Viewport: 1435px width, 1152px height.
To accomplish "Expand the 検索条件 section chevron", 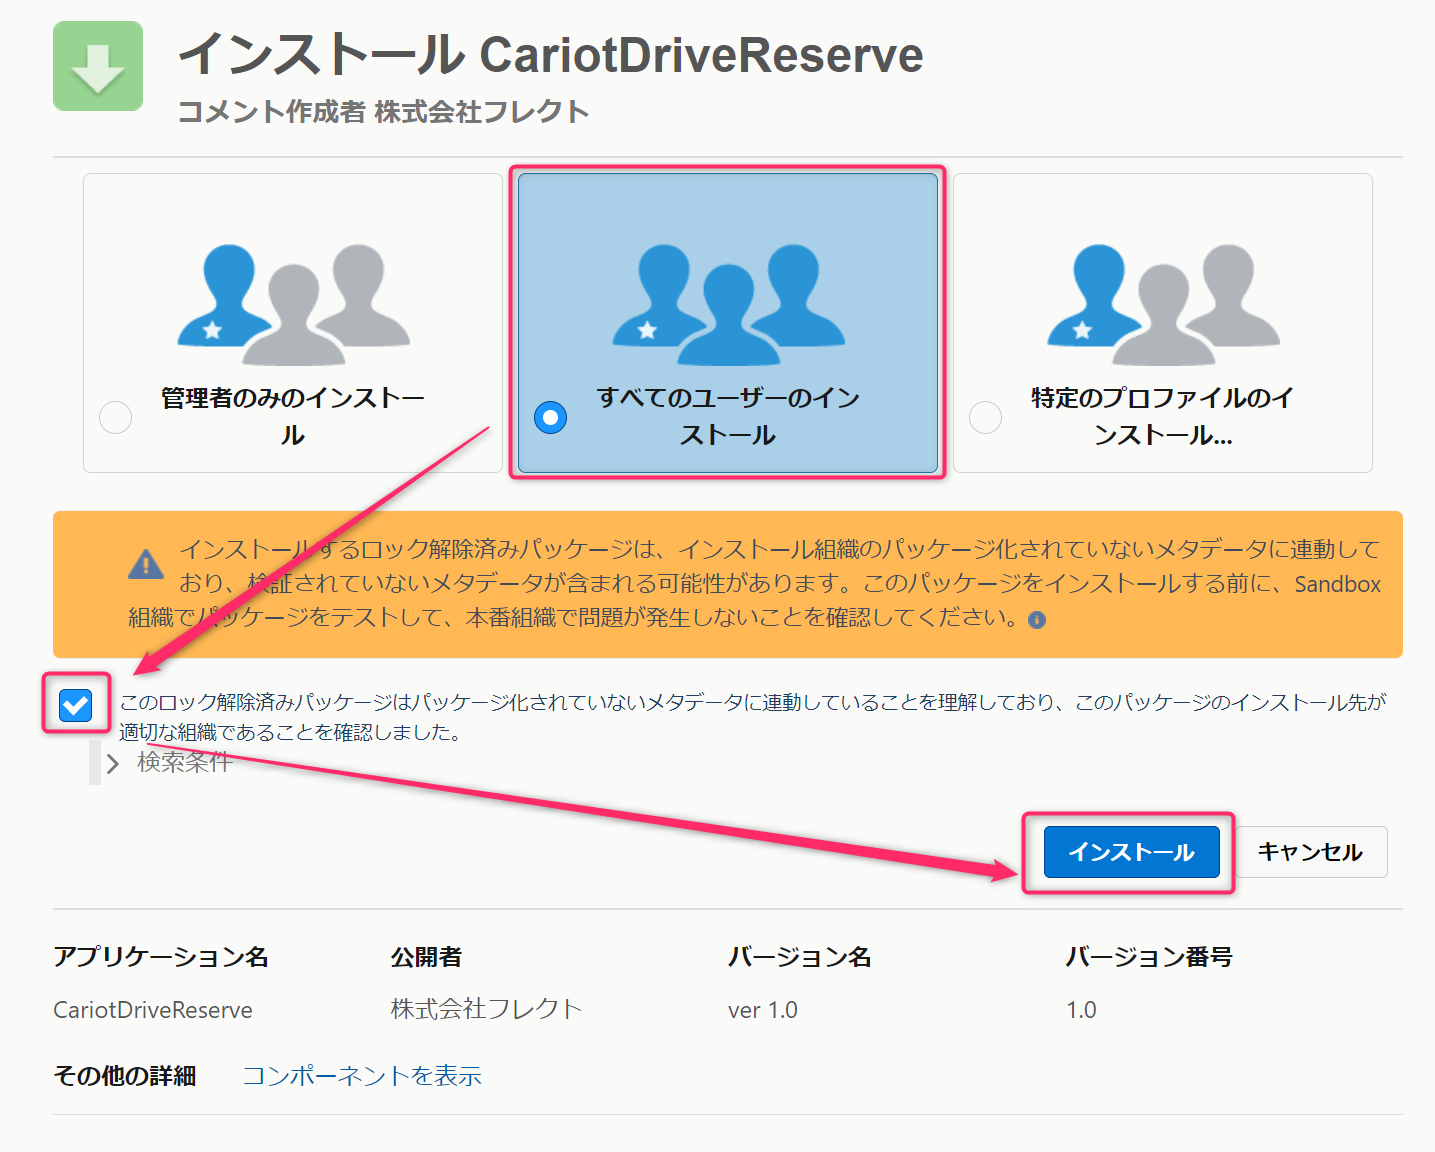I will coord(113,764).
